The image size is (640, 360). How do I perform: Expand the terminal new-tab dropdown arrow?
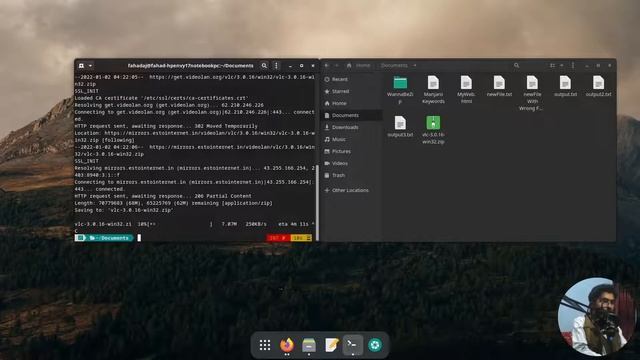(90, 66)
